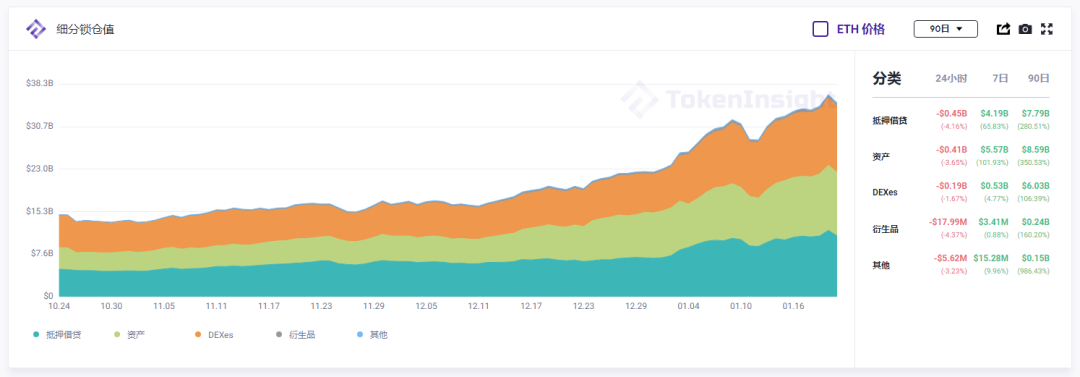Image resolution: width=1080 pixels, height=377 pixels.
Task: Select the 24小时 column header
Action: 951,79
